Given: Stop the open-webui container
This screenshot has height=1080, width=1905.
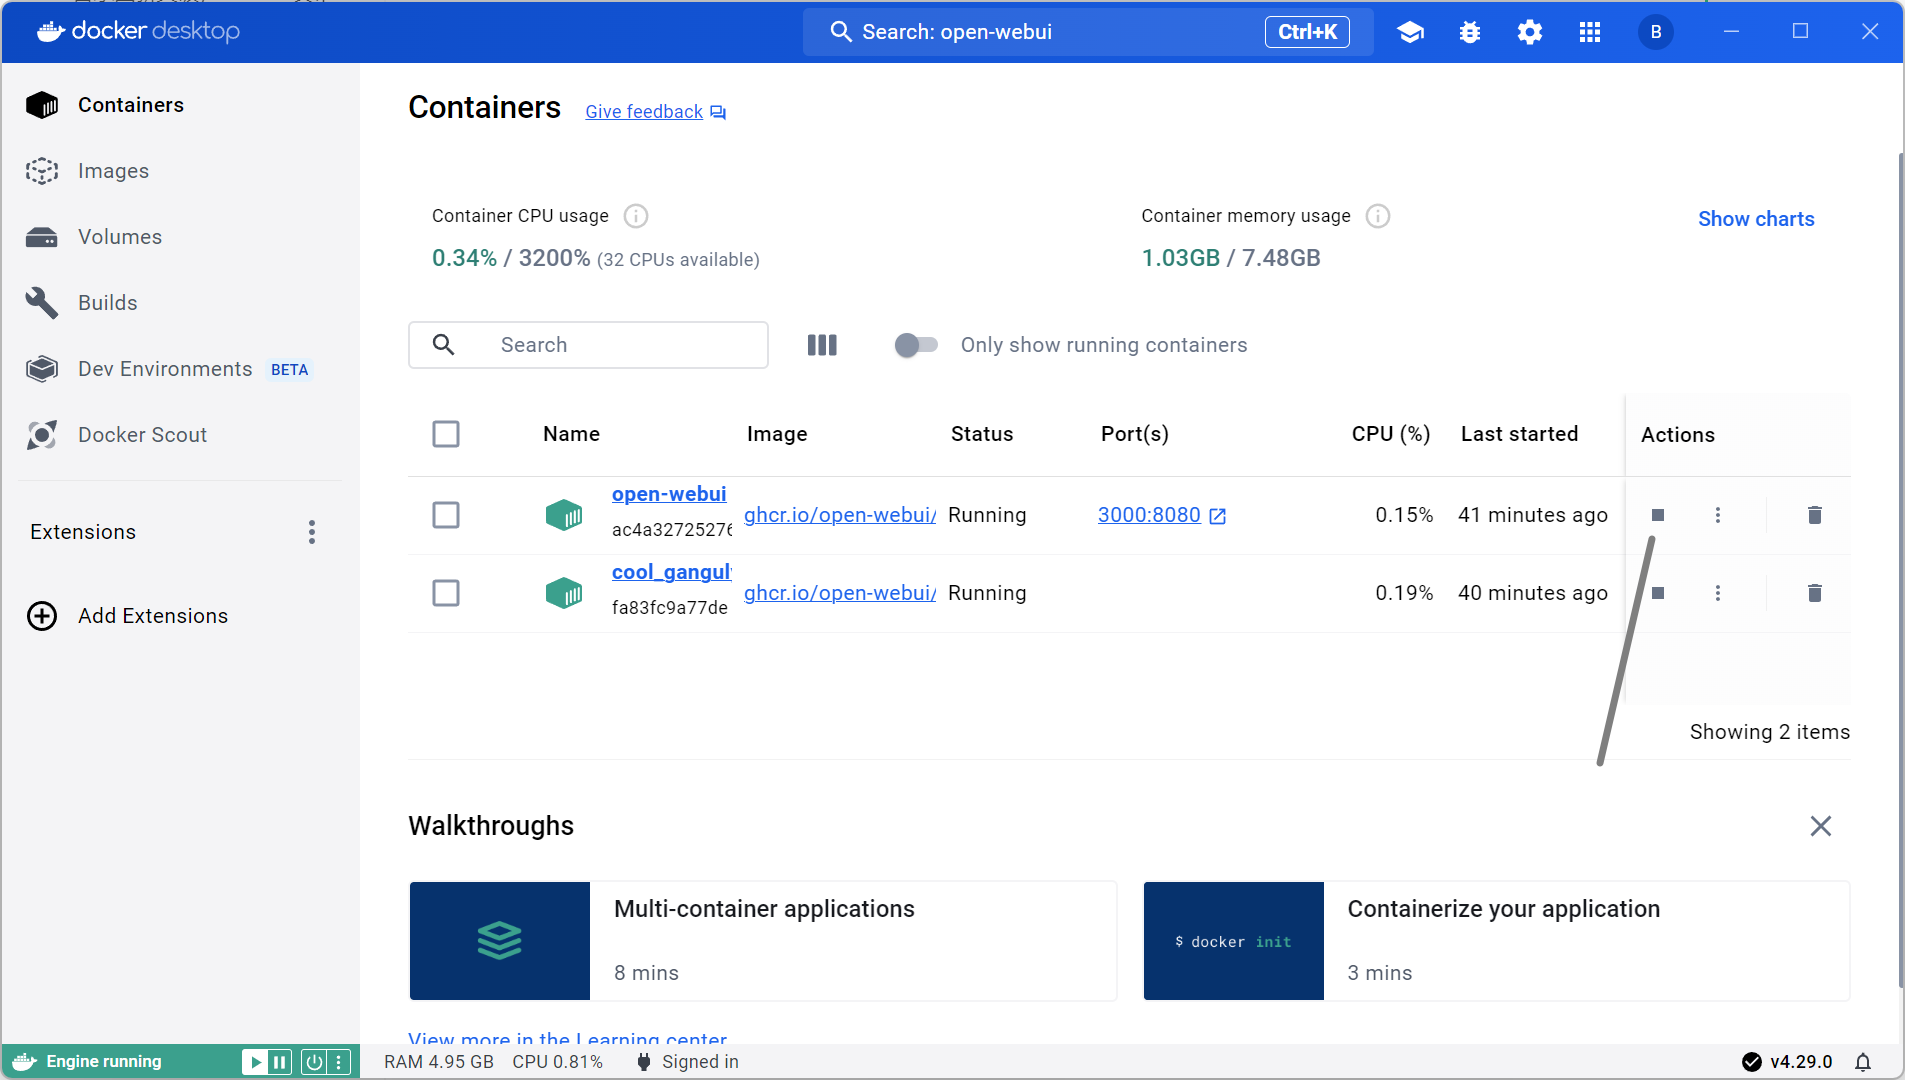Looking at the screenshot, I should click(1658, 515).
